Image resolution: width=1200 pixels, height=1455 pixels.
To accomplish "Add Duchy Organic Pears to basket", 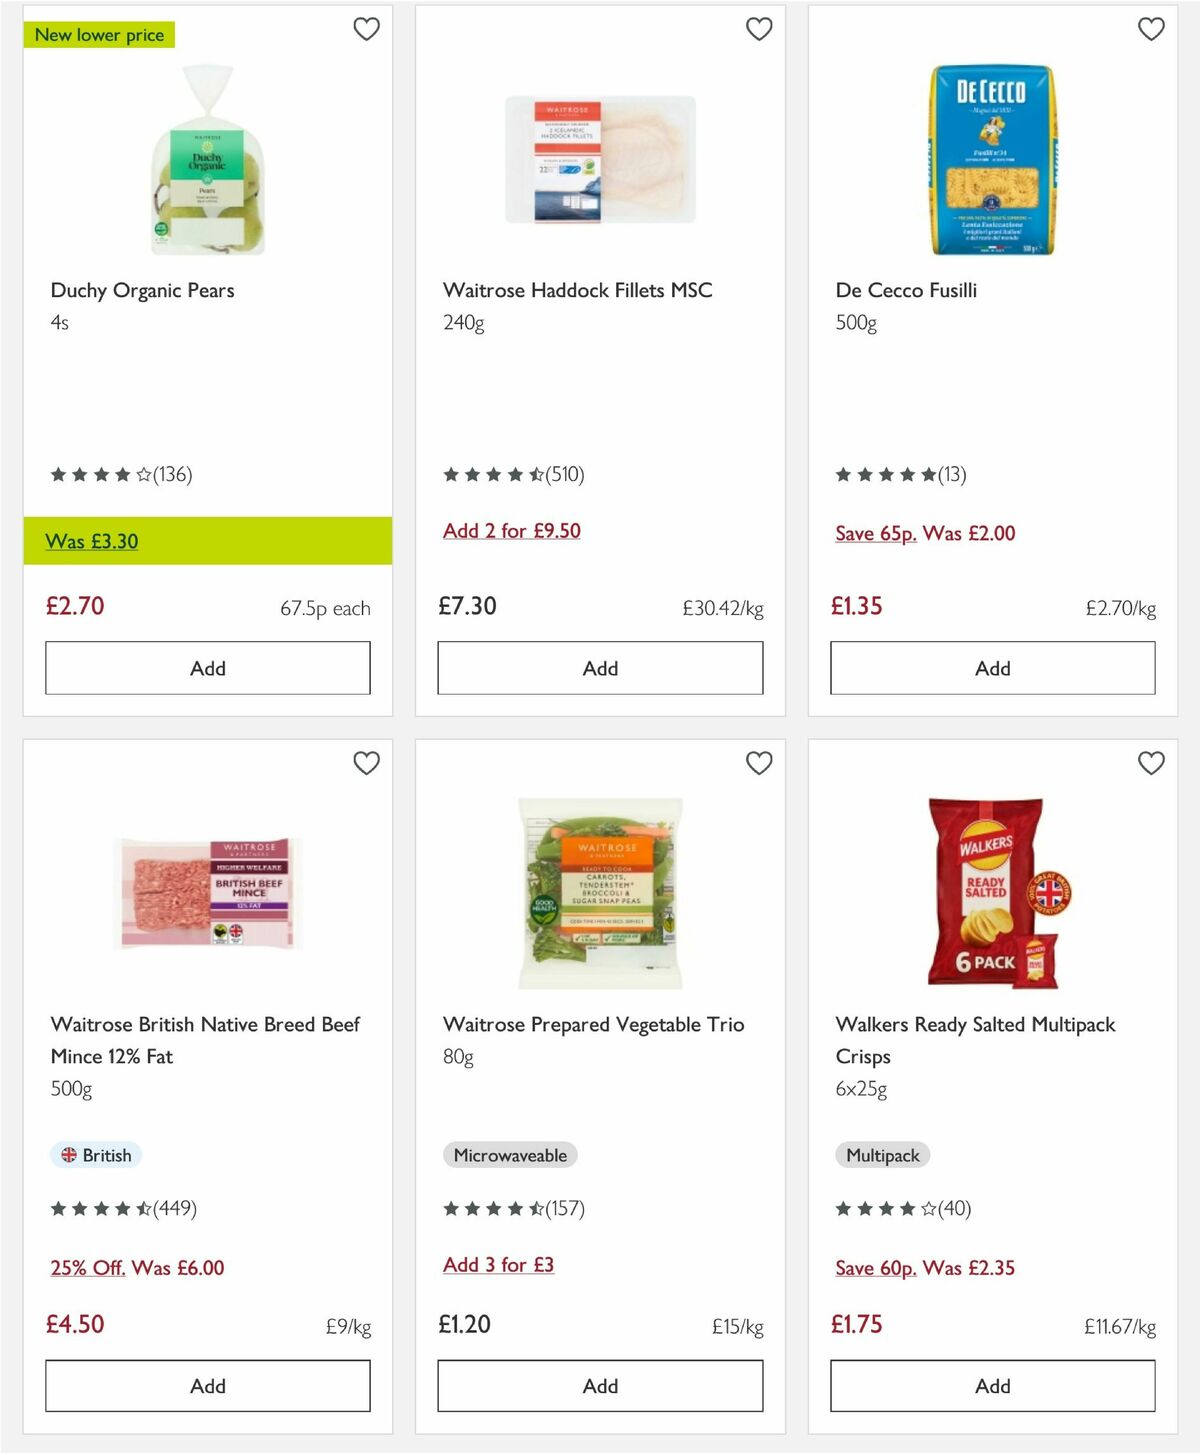I will 206,668.
